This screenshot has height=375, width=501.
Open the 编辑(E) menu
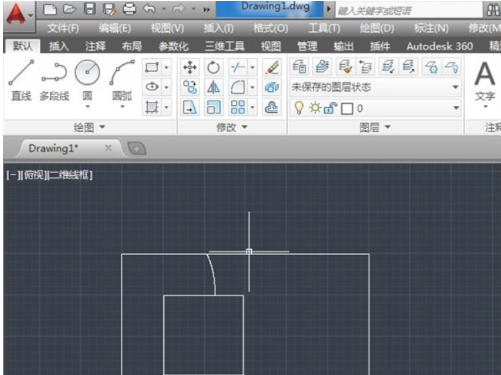115,29
